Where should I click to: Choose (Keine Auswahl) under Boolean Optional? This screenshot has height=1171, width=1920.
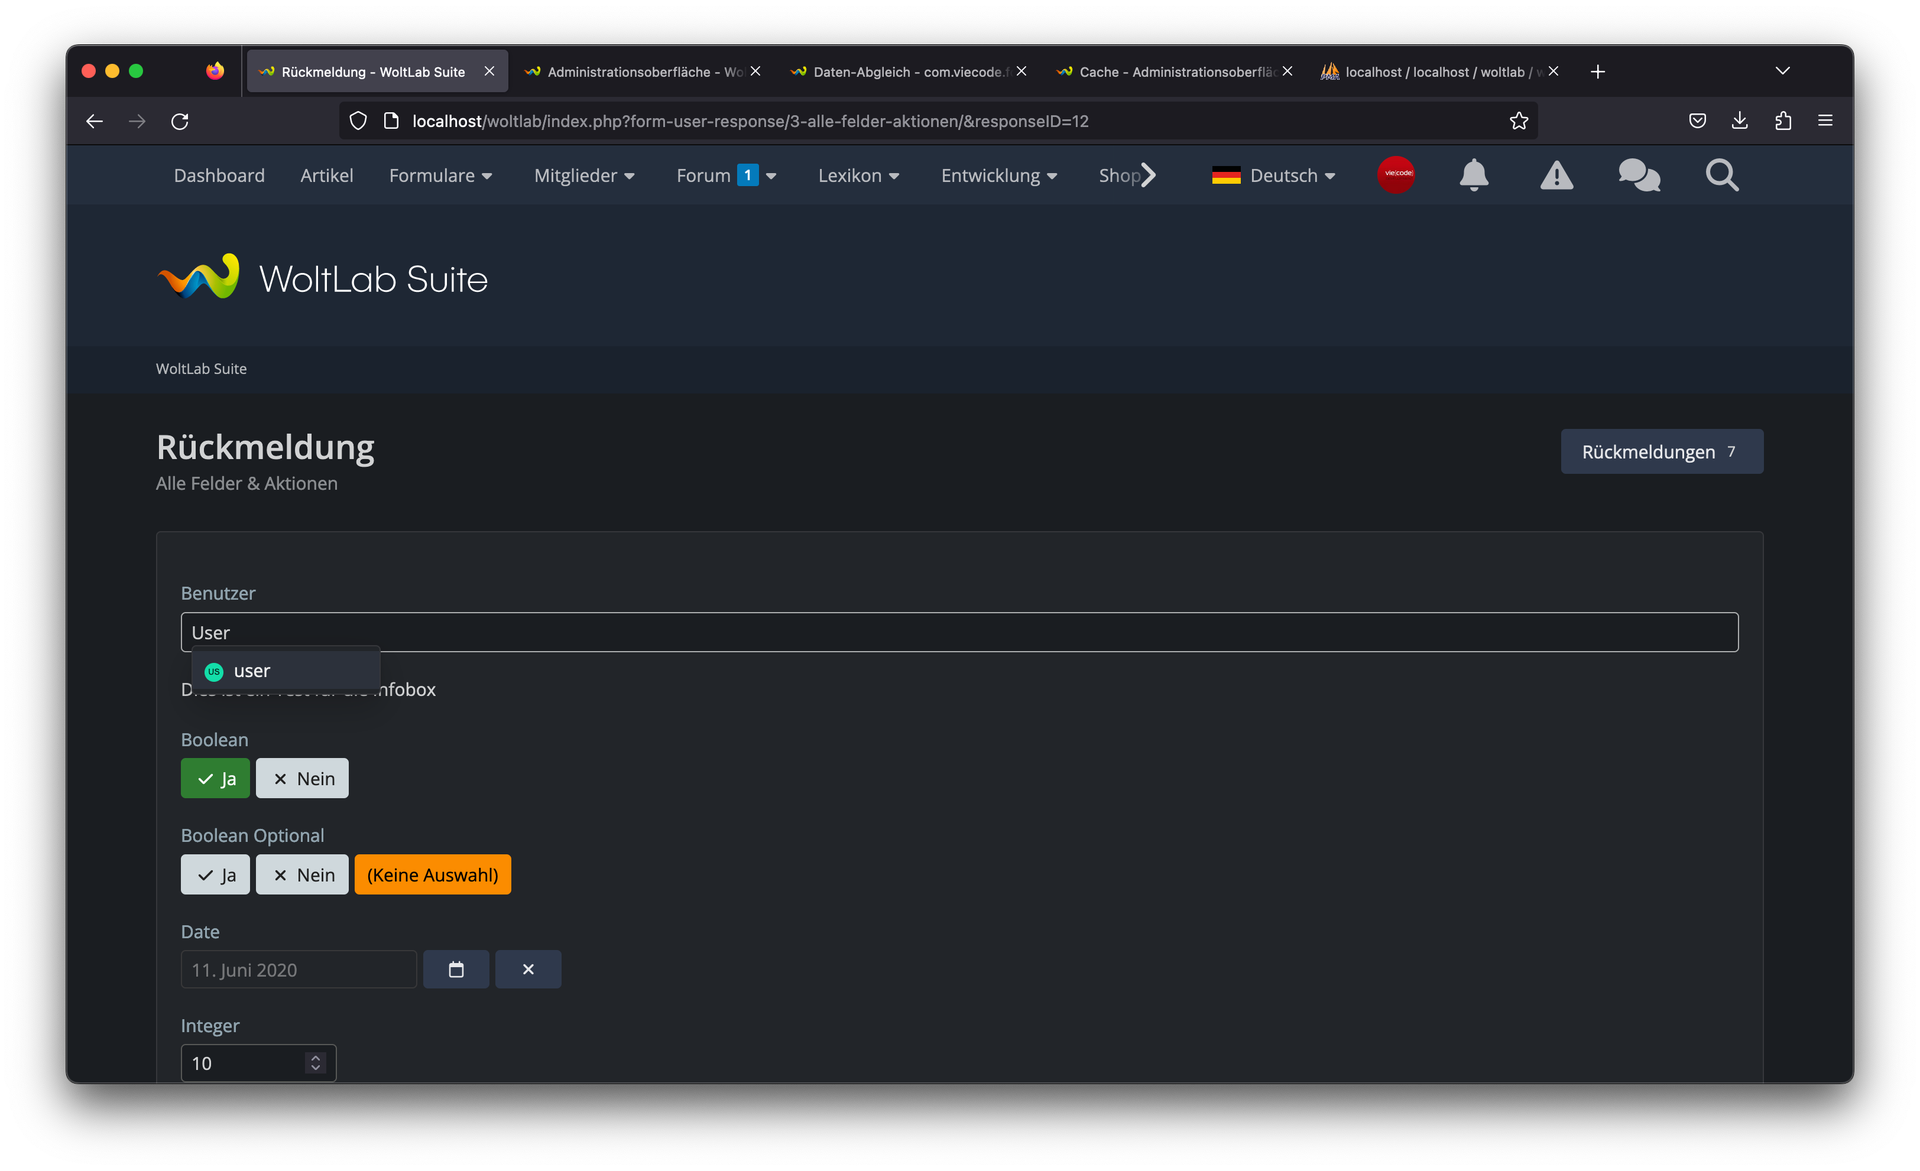[432, 875]
